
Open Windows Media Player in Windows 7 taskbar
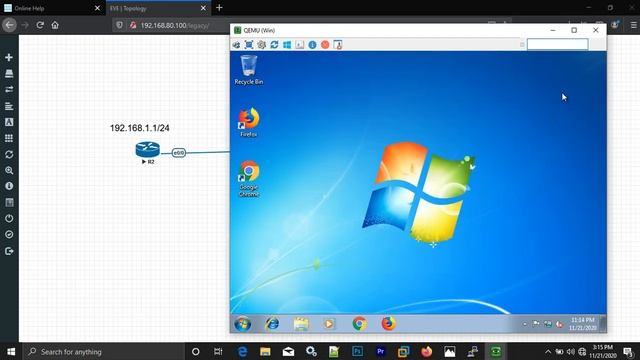[x=329, y=324]
